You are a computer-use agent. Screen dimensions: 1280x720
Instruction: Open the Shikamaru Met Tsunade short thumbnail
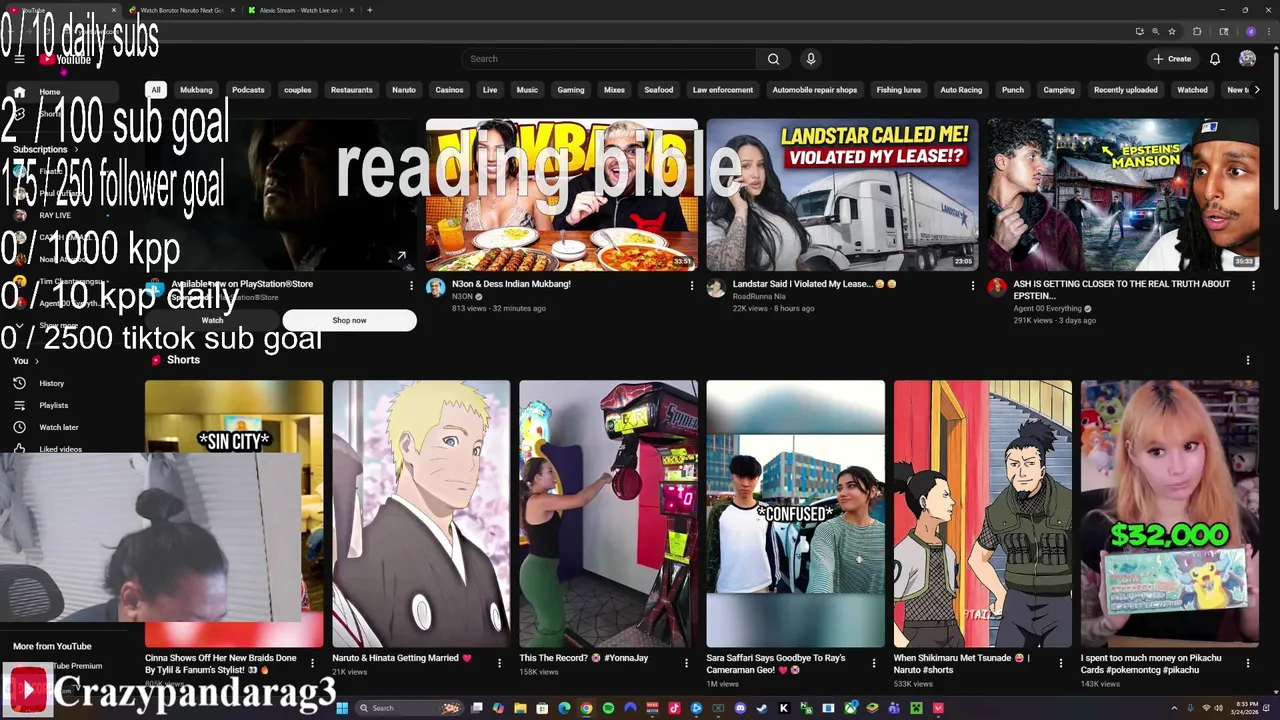tap(983, 513)
